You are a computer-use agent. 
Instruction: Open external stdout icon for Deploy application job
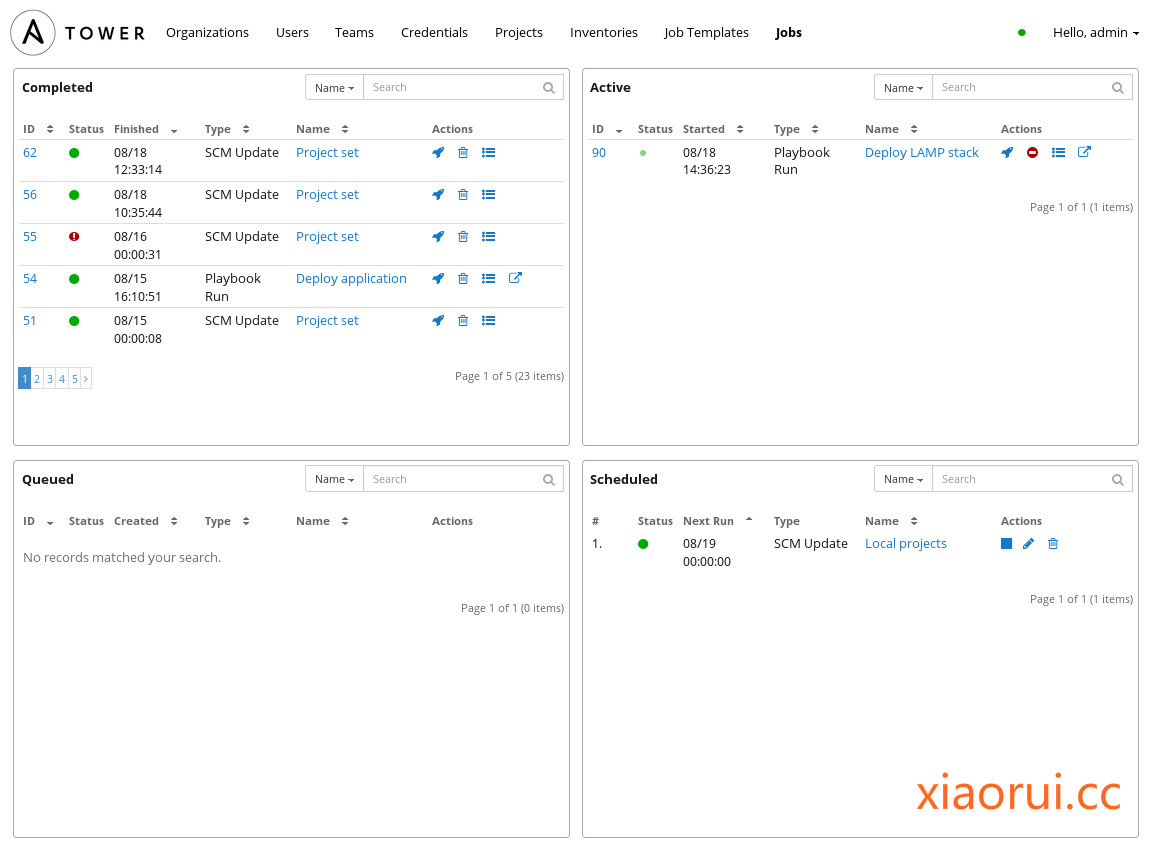pyautogui.click(x=515, y=279)
